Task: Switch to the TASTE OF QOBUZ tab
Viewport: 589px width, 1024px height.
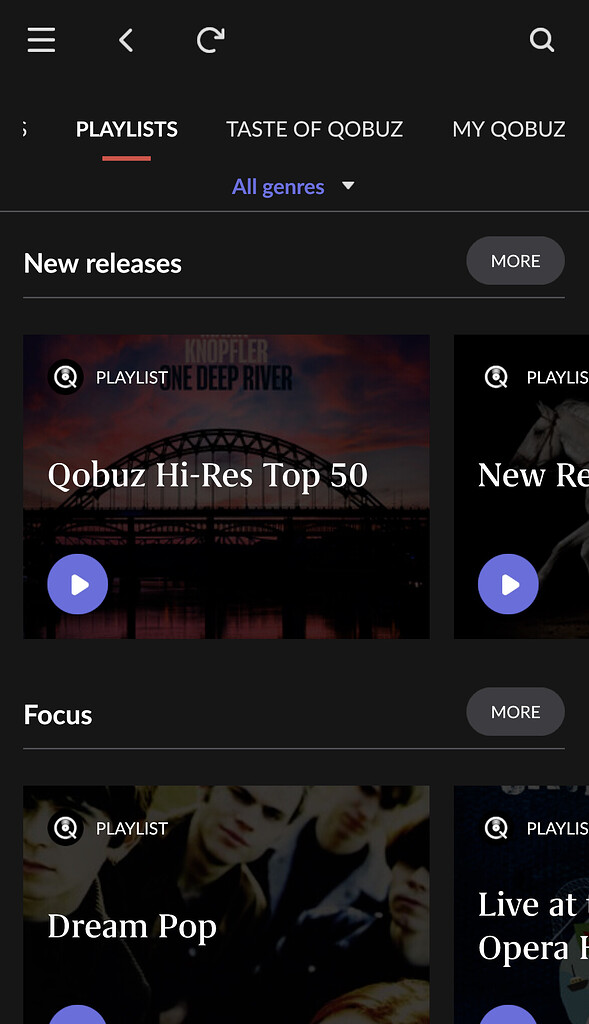Action: pyautogui.click(x=314, y=129)
